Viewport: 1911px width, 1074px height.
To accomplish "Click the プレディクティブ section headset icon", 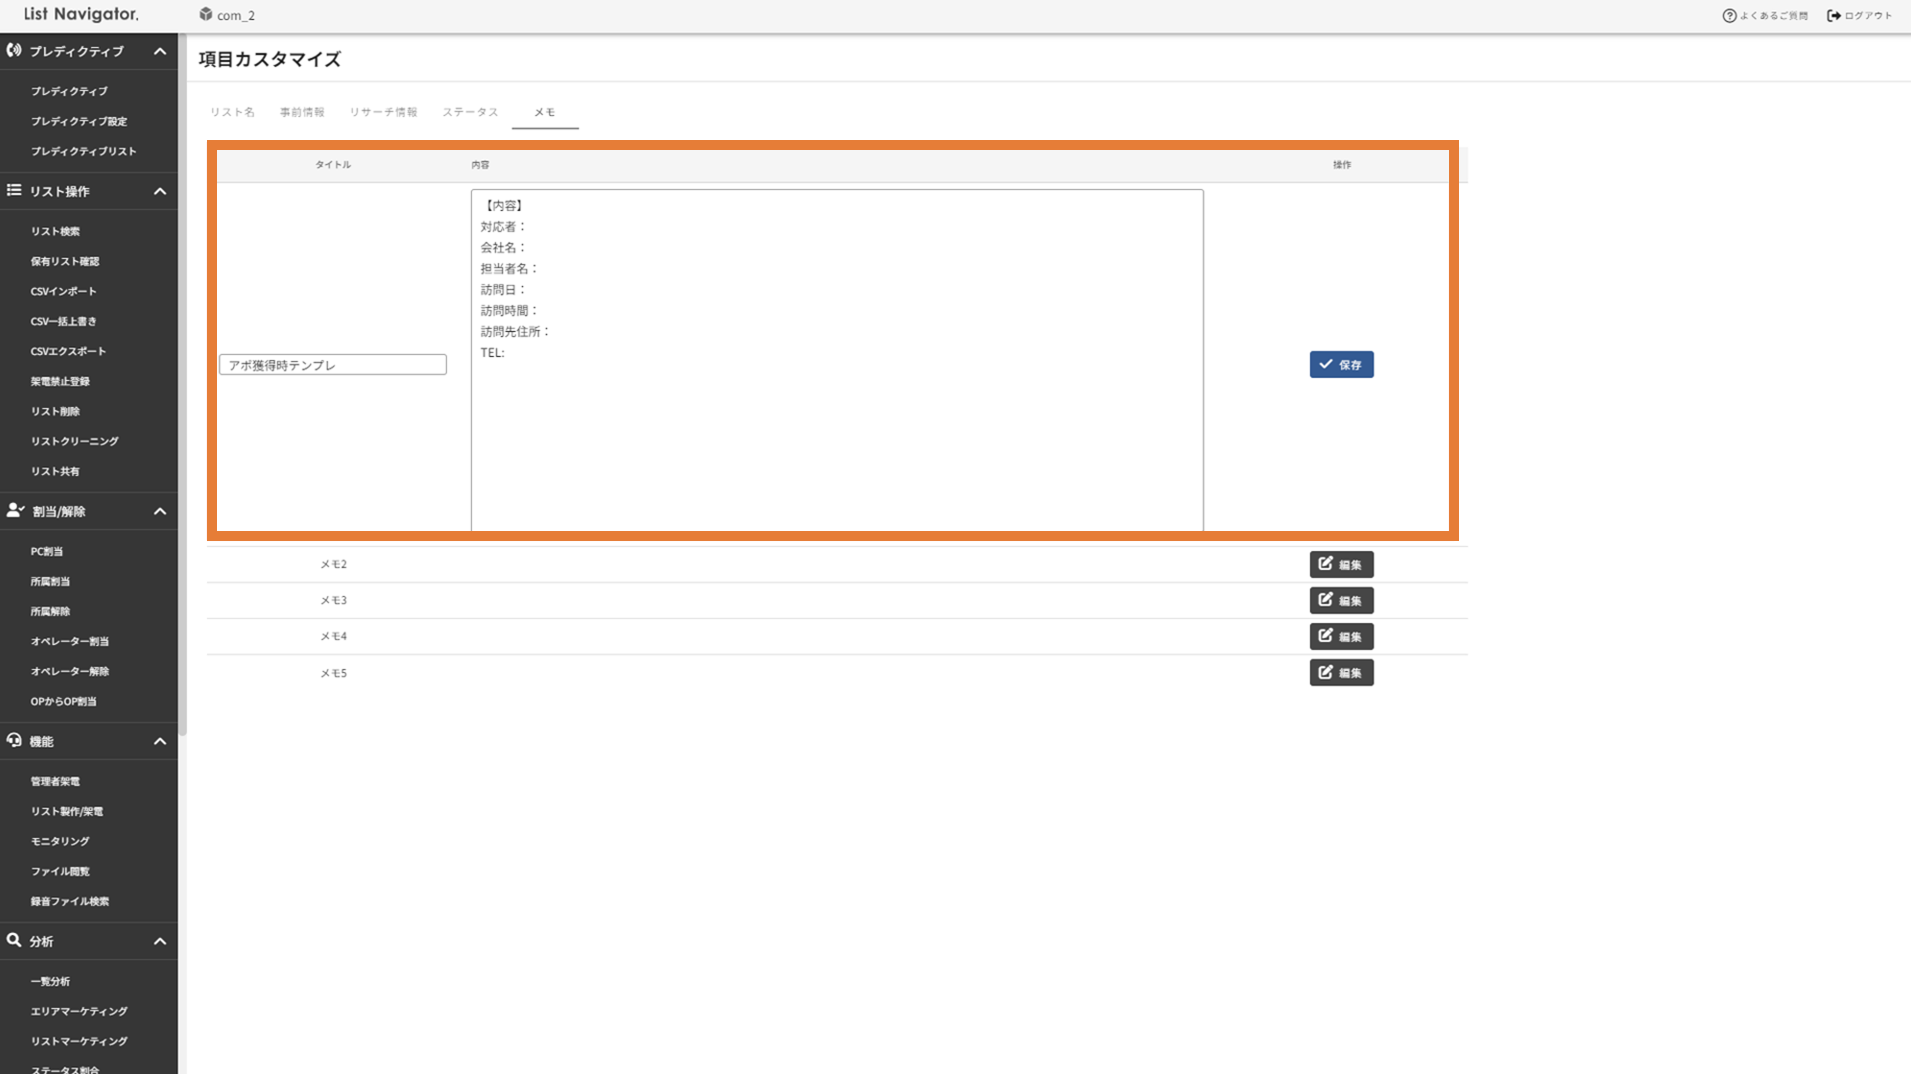I will pyautogui.click(x=14, y=50).
